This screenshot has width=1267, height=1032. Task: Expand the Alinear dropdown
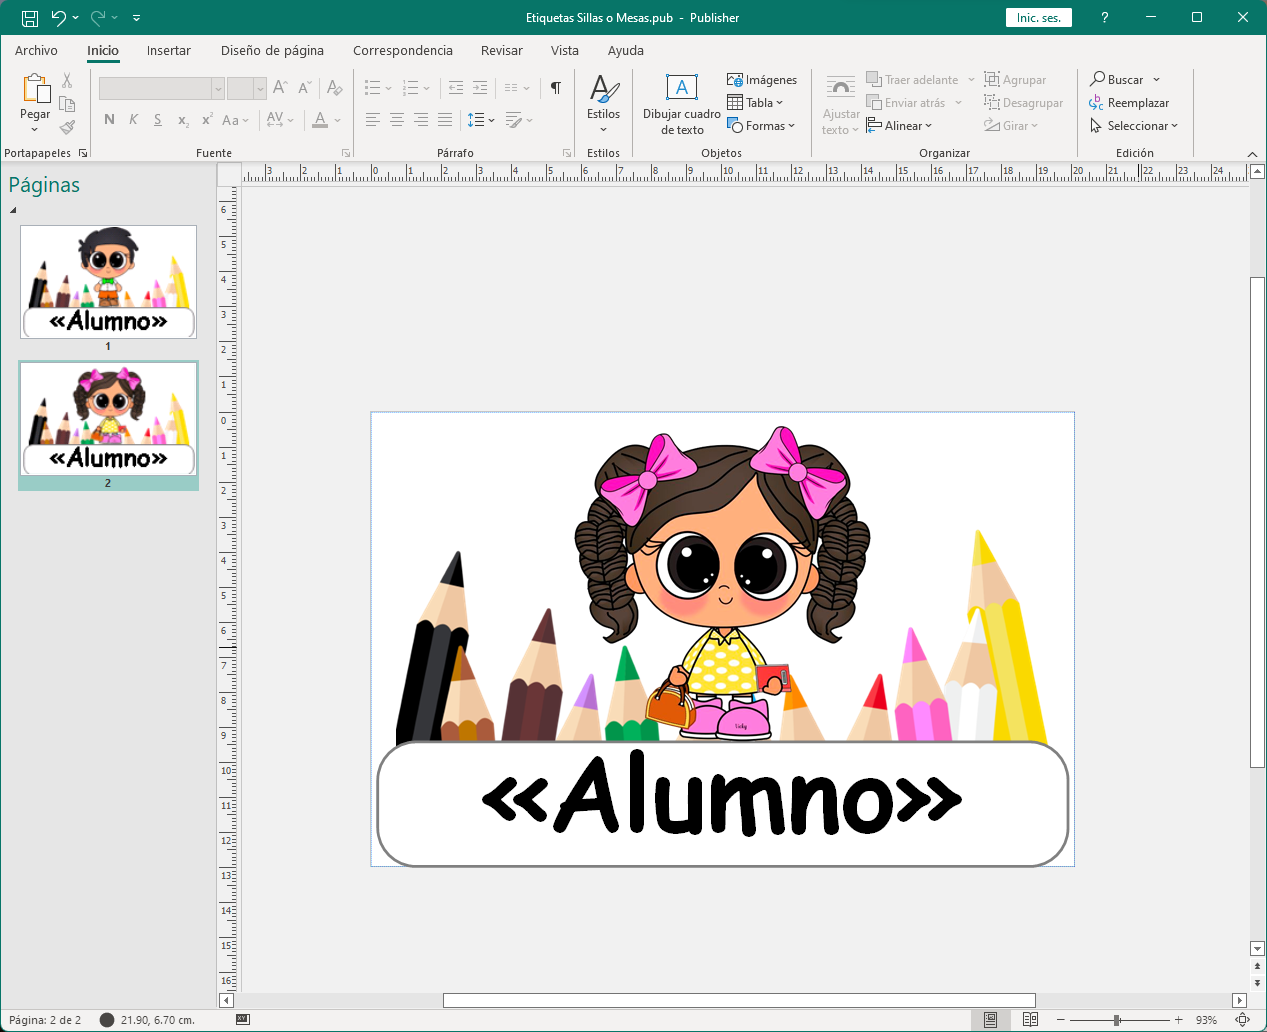[900, 126]
